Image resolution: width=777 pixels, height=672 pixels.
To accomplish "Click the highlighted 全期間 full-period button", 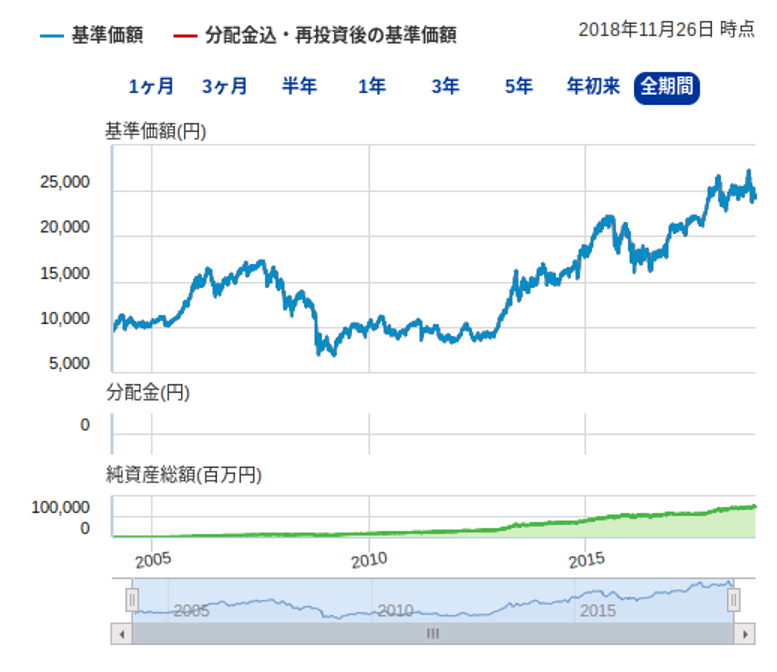I will pos(667,87).
